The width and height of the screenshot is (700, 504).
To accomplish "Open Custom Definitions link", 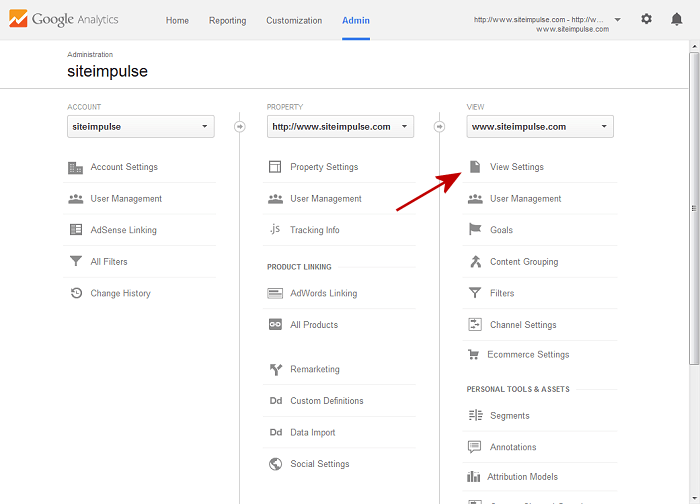I will click(327, 401).
